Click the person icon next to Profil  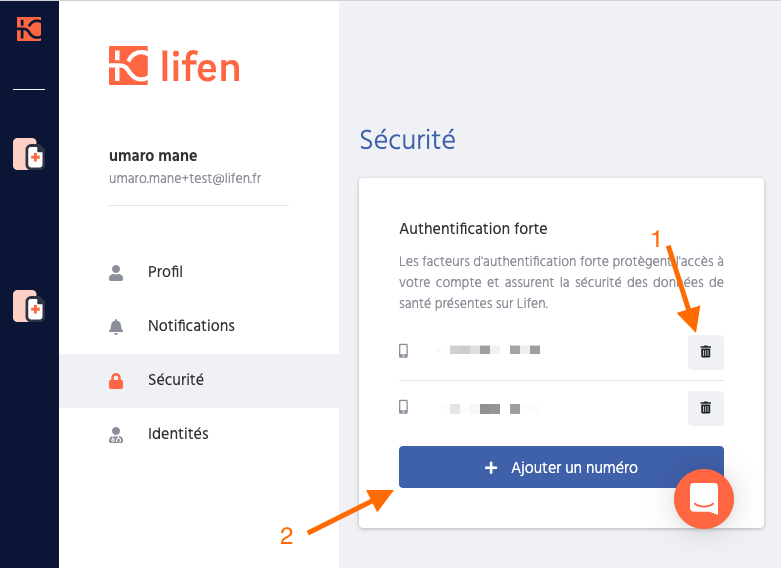point(116,273)
